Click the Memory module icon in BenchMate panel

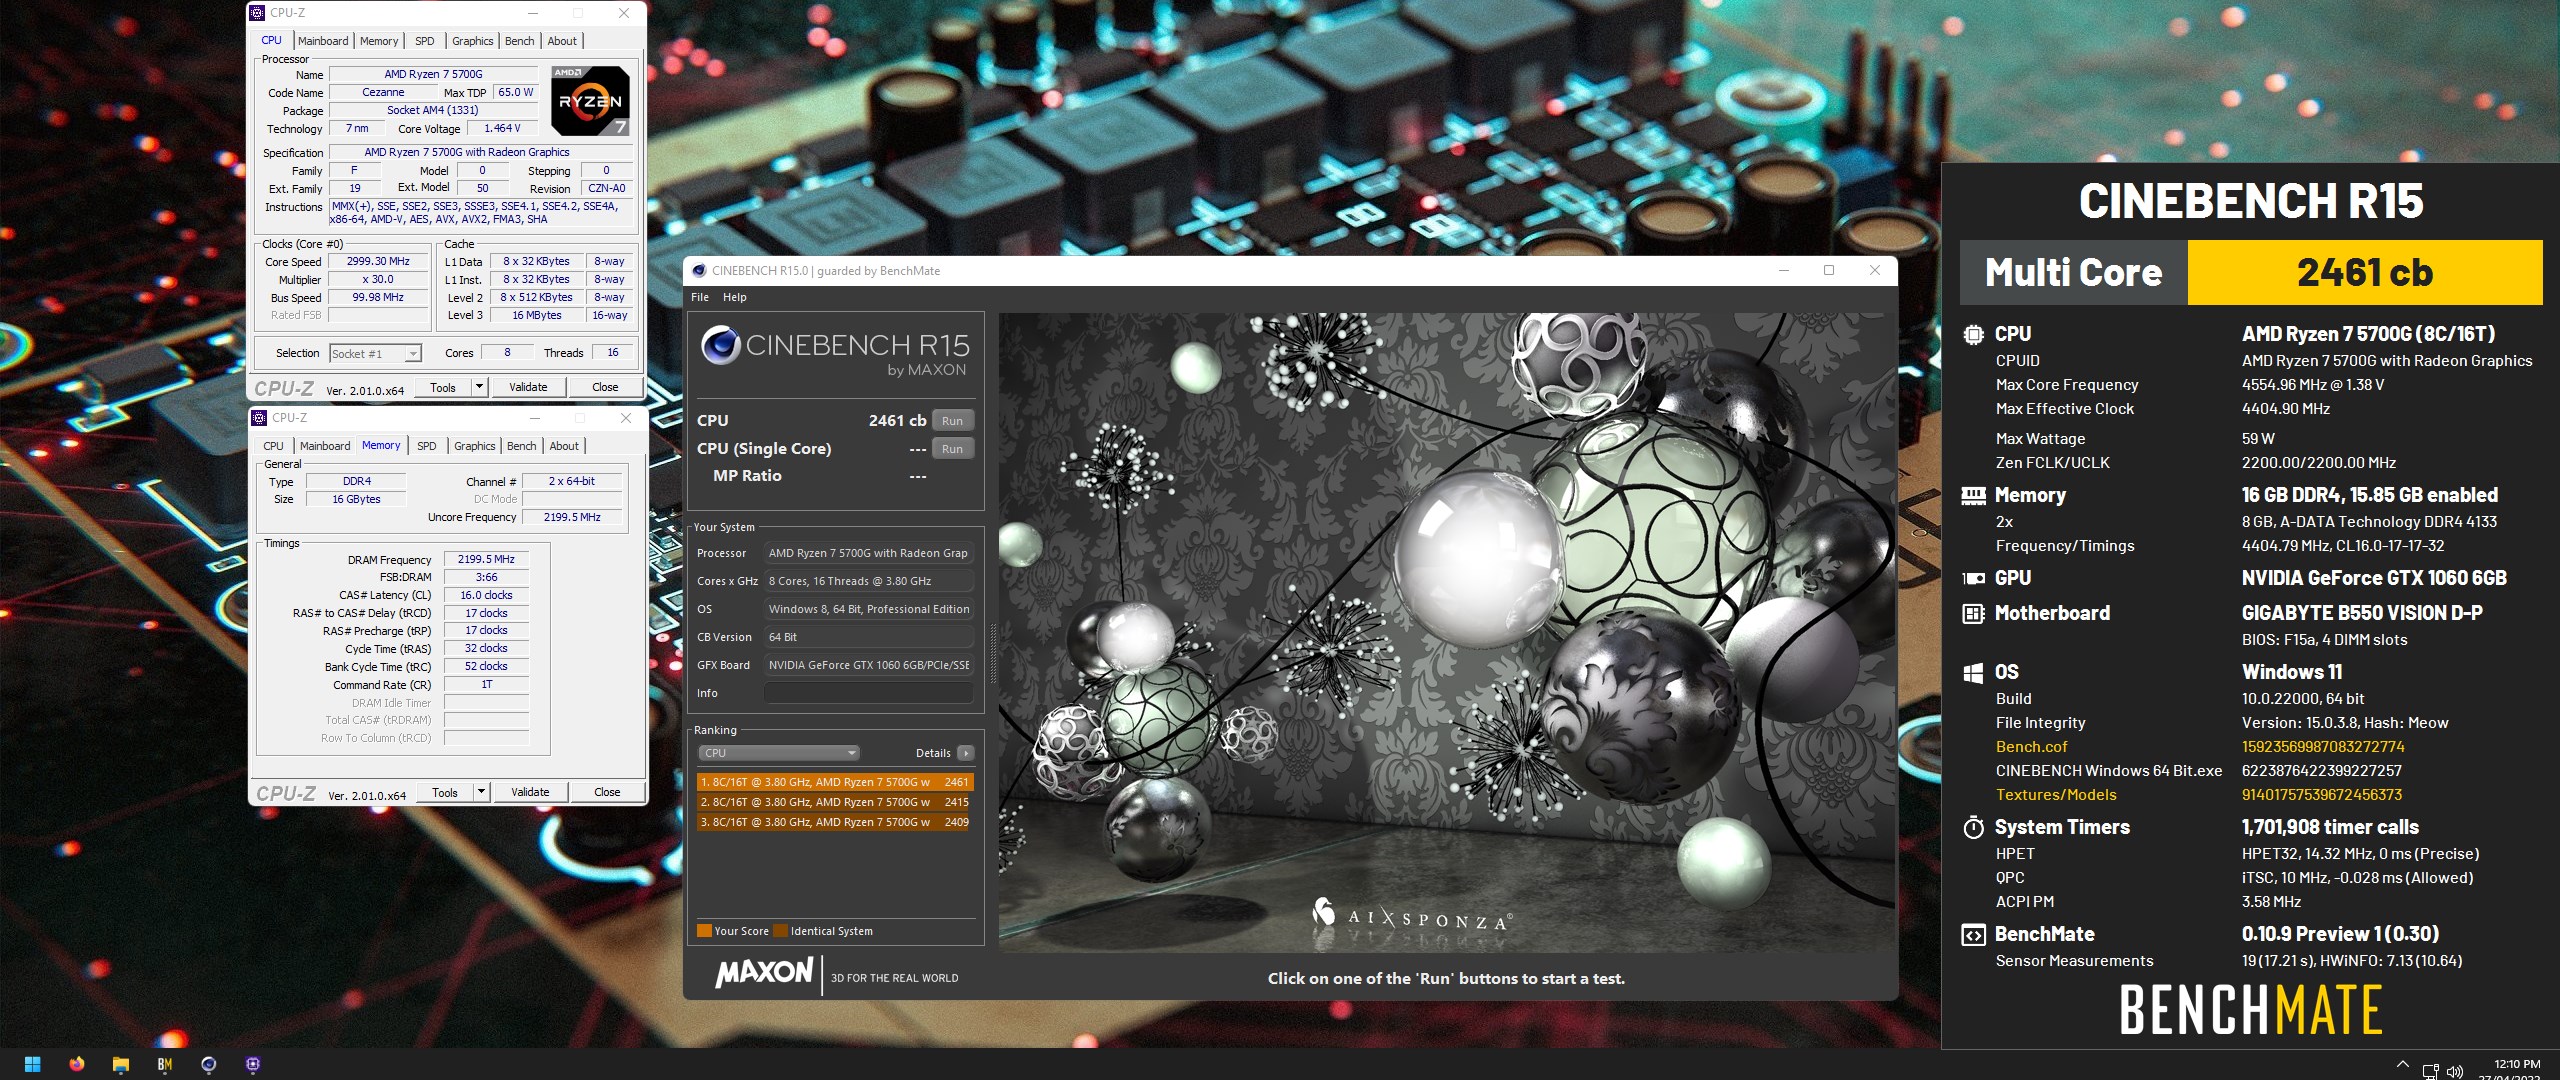1973,495
